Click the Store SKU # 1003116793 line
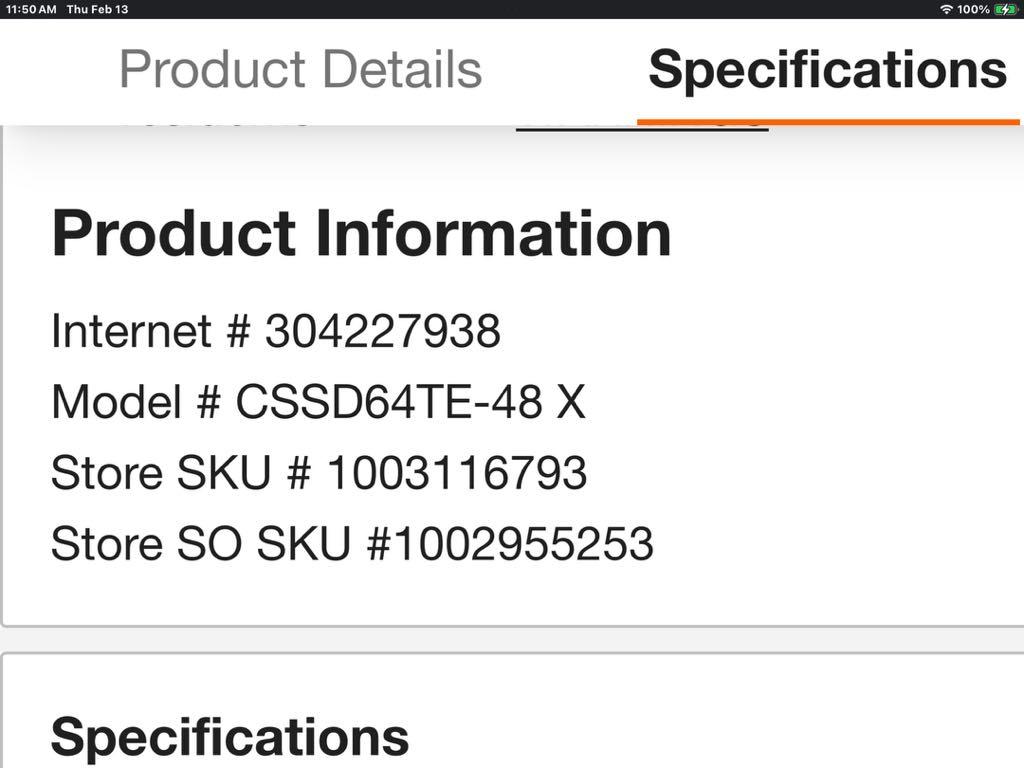The image size is (1024, 768). (319, 472)
